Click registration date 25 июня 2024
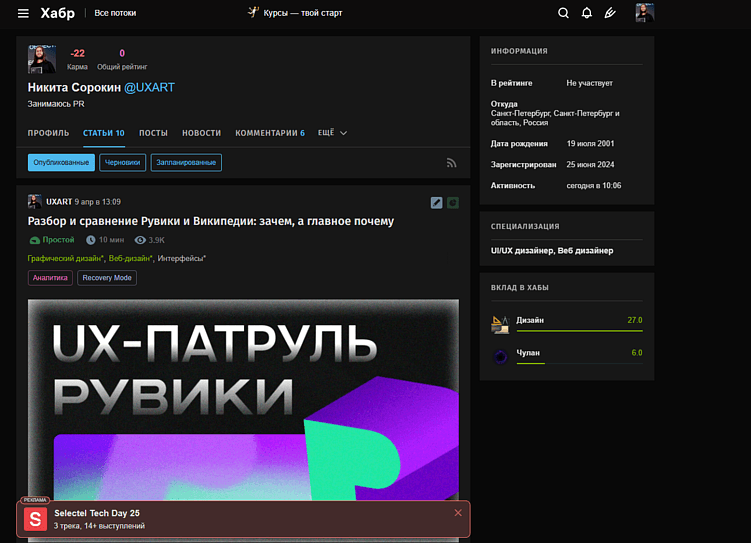 tap(590, 165)
